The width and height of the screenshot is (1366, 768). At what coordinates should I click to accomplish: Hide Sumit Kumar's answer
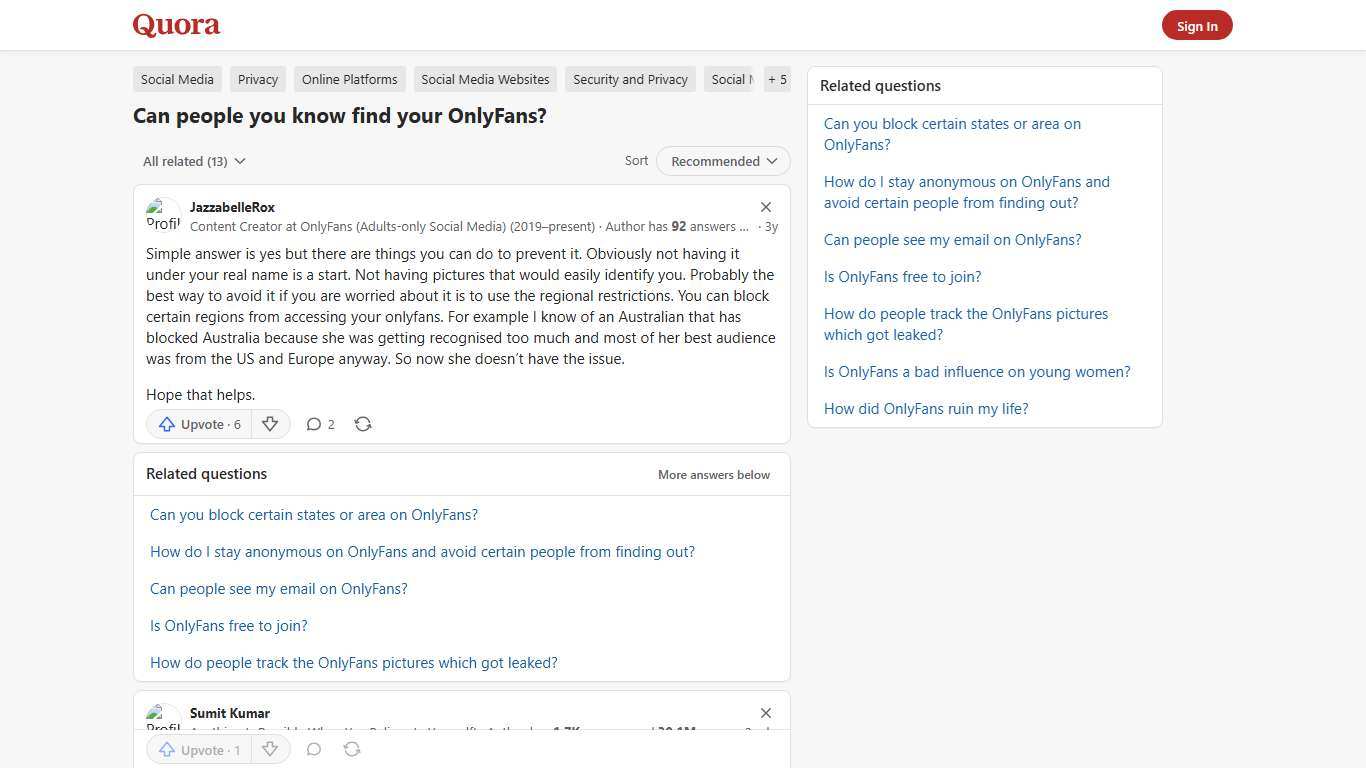766,713
